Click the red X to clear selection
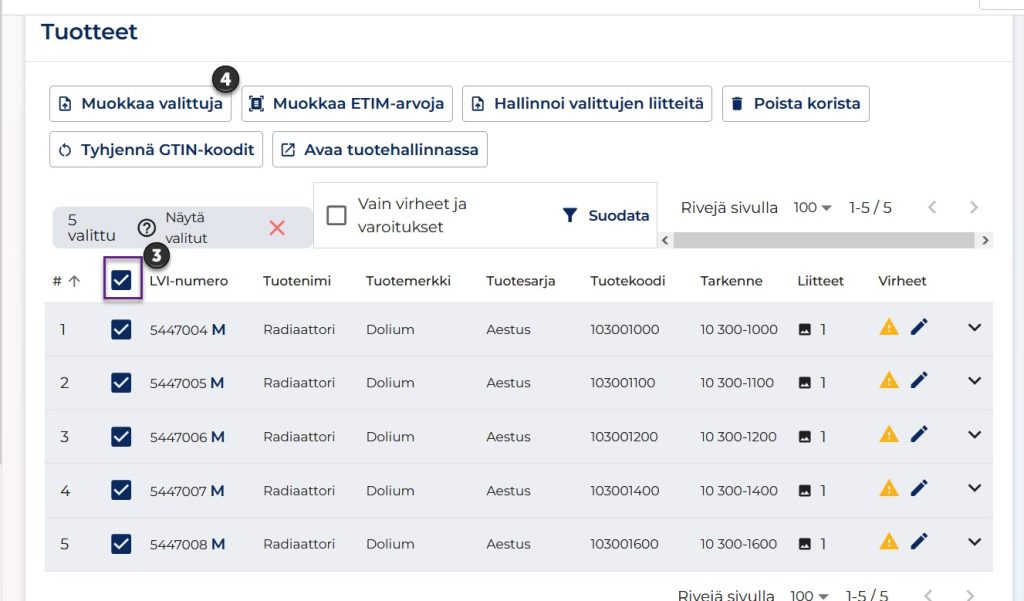Screen dimensions: 1024x601 pyautogui.click(x=277, y=228)
